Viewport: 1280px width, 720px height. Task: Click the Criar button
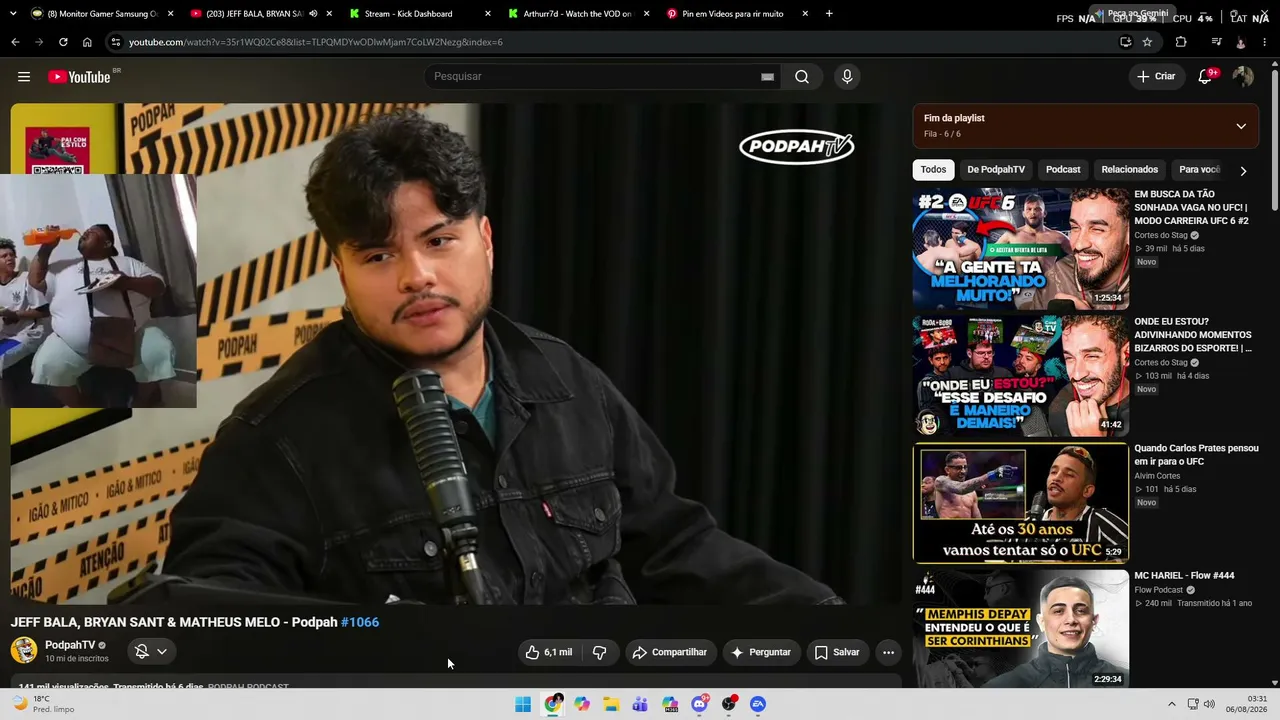(x=1156, y=77)
